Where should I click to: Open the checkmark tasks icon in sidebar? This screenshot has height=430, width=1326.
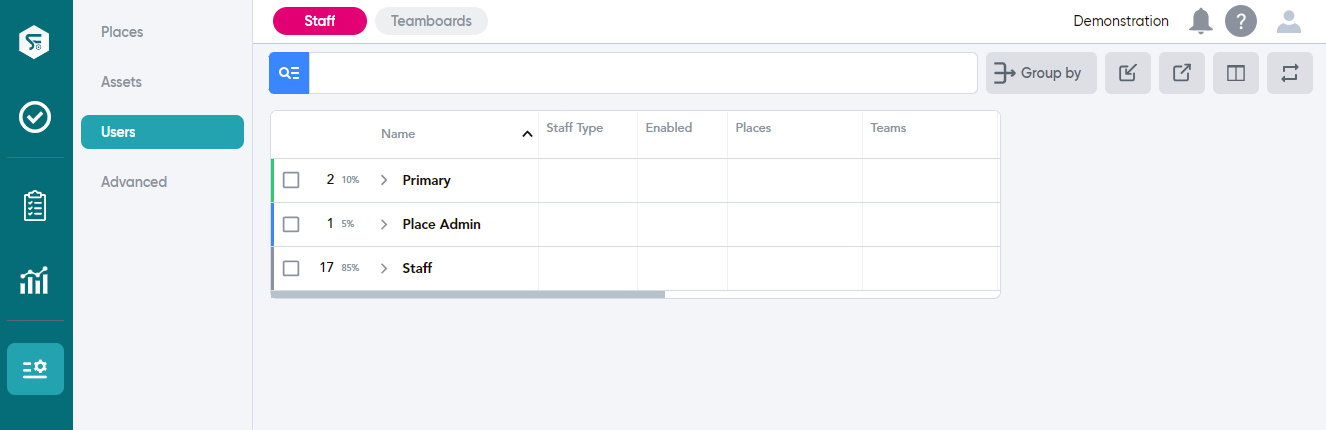pyautogui.click(x=35, y=117)
